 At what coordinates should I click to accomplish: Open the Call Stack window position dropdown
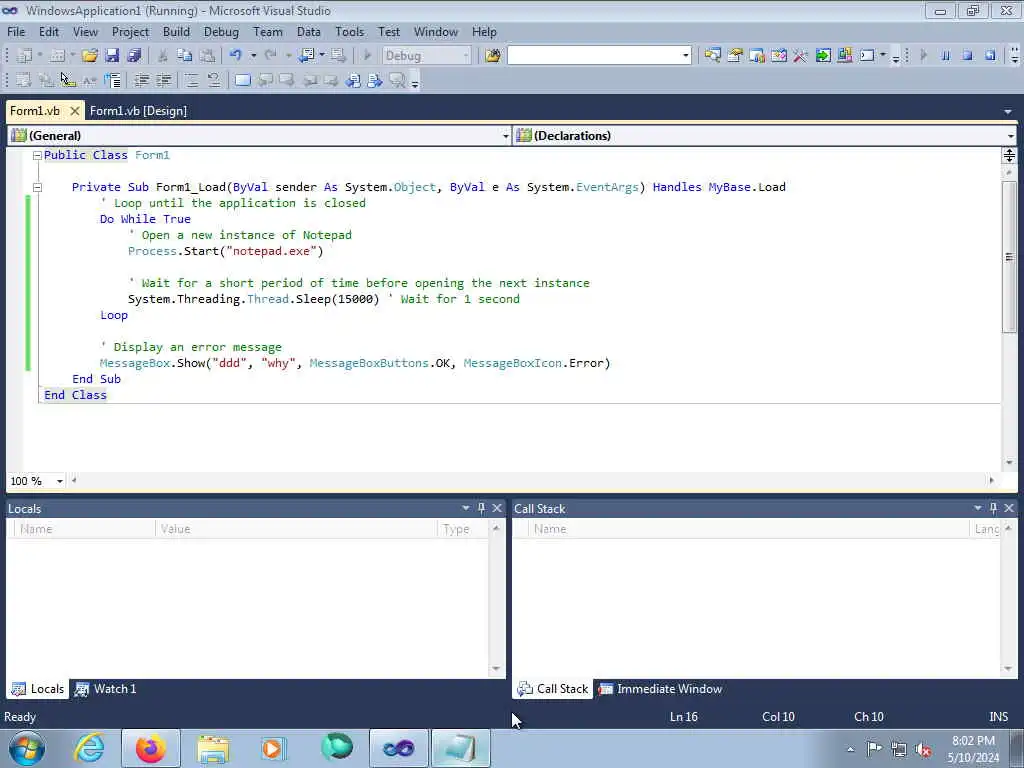(x=978, y=508)
